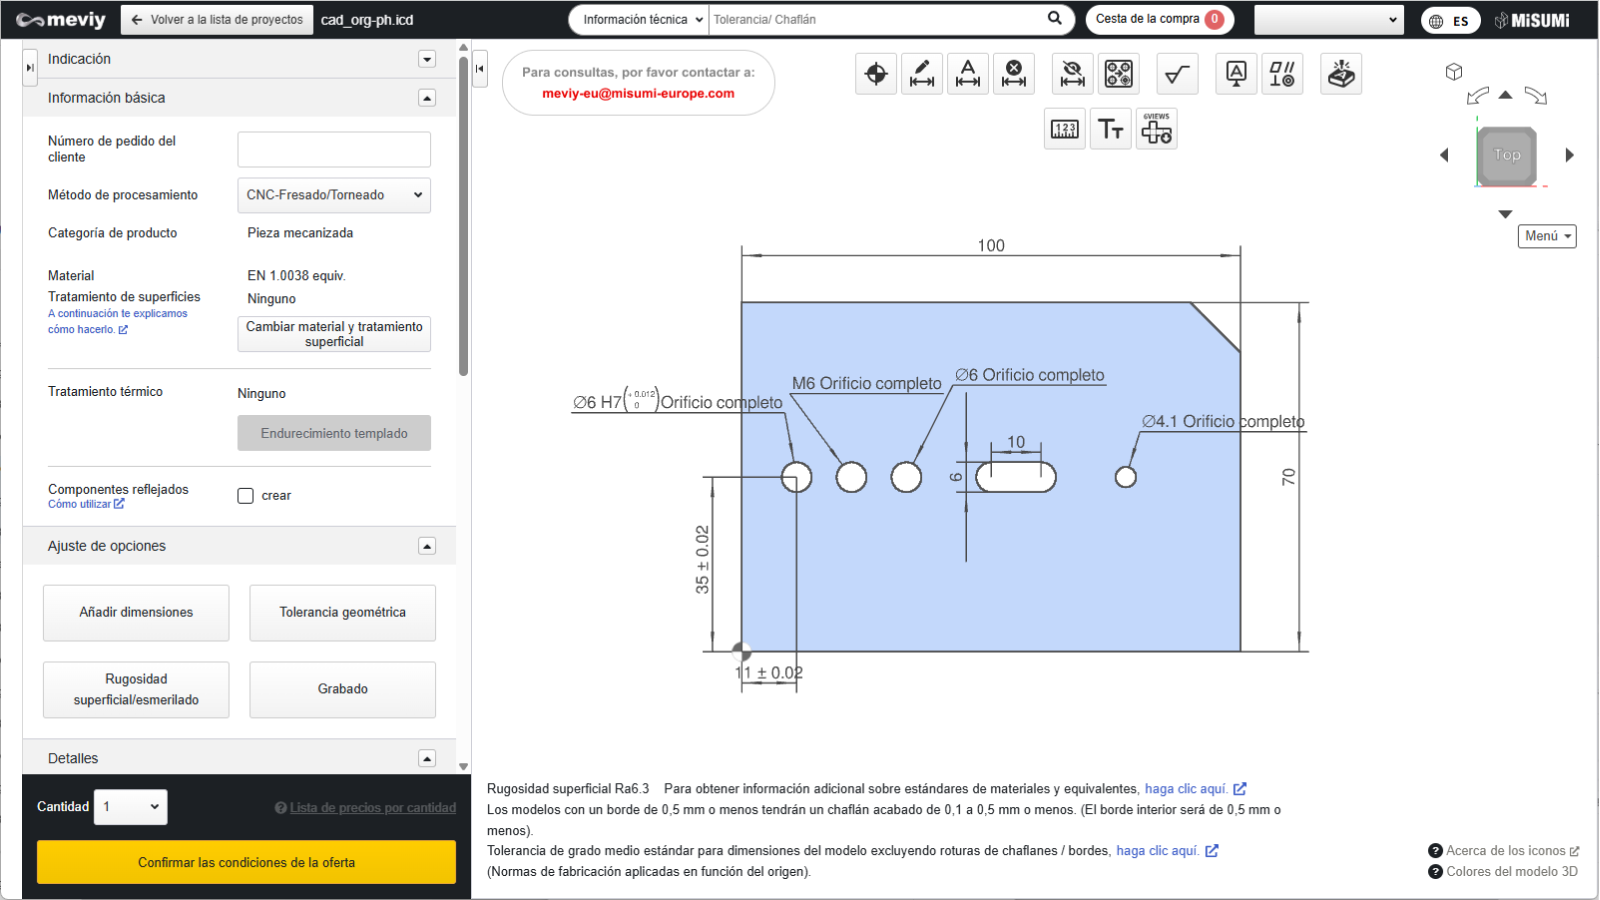This screenshot has height=900, width=1600.
Task: Click the 6 Views download icon
Action: pos(1157,129)
